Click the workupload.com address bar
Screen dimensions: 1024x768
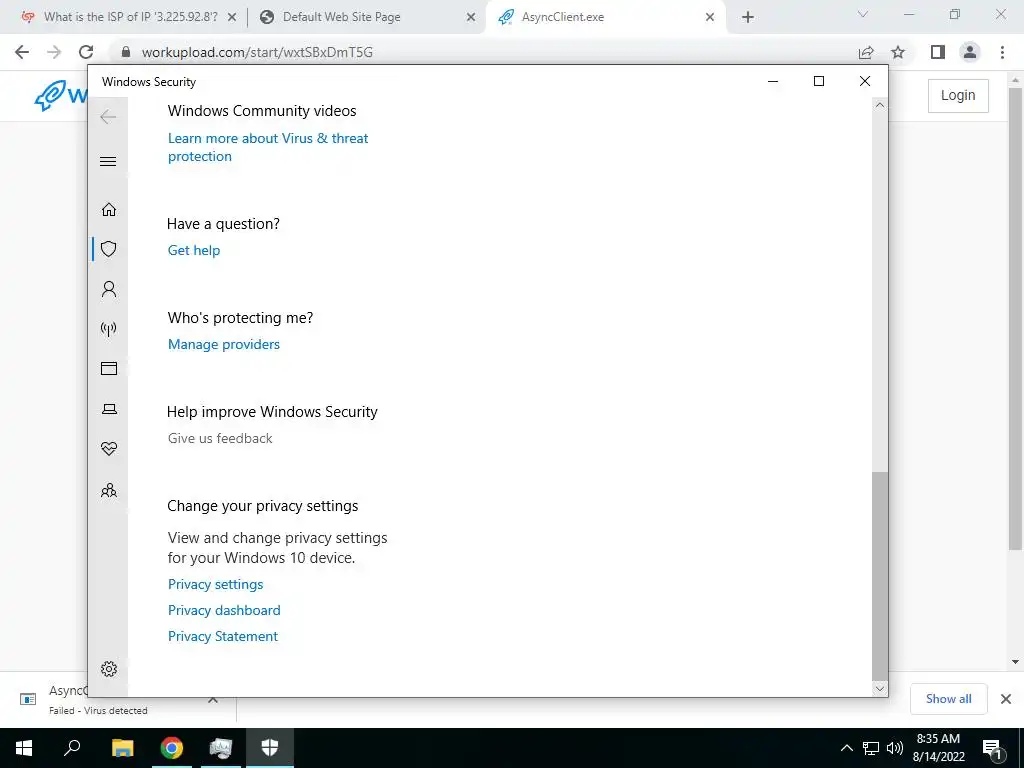(483, 52)
